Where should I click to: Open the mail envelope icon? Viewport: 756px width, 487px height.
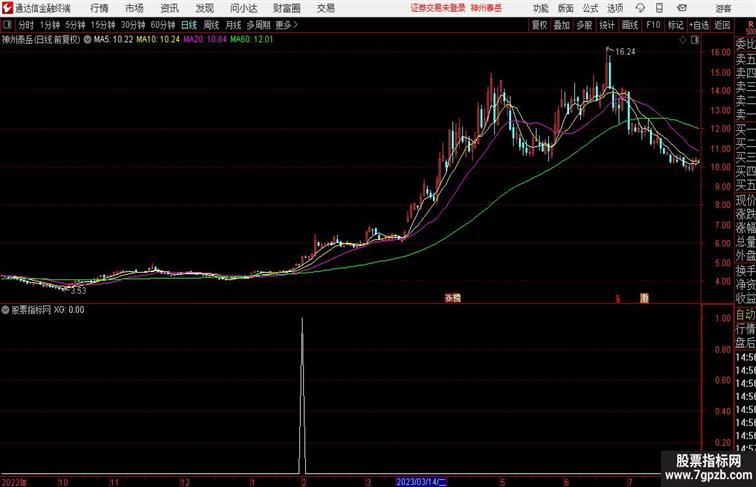tap(682, 8)
